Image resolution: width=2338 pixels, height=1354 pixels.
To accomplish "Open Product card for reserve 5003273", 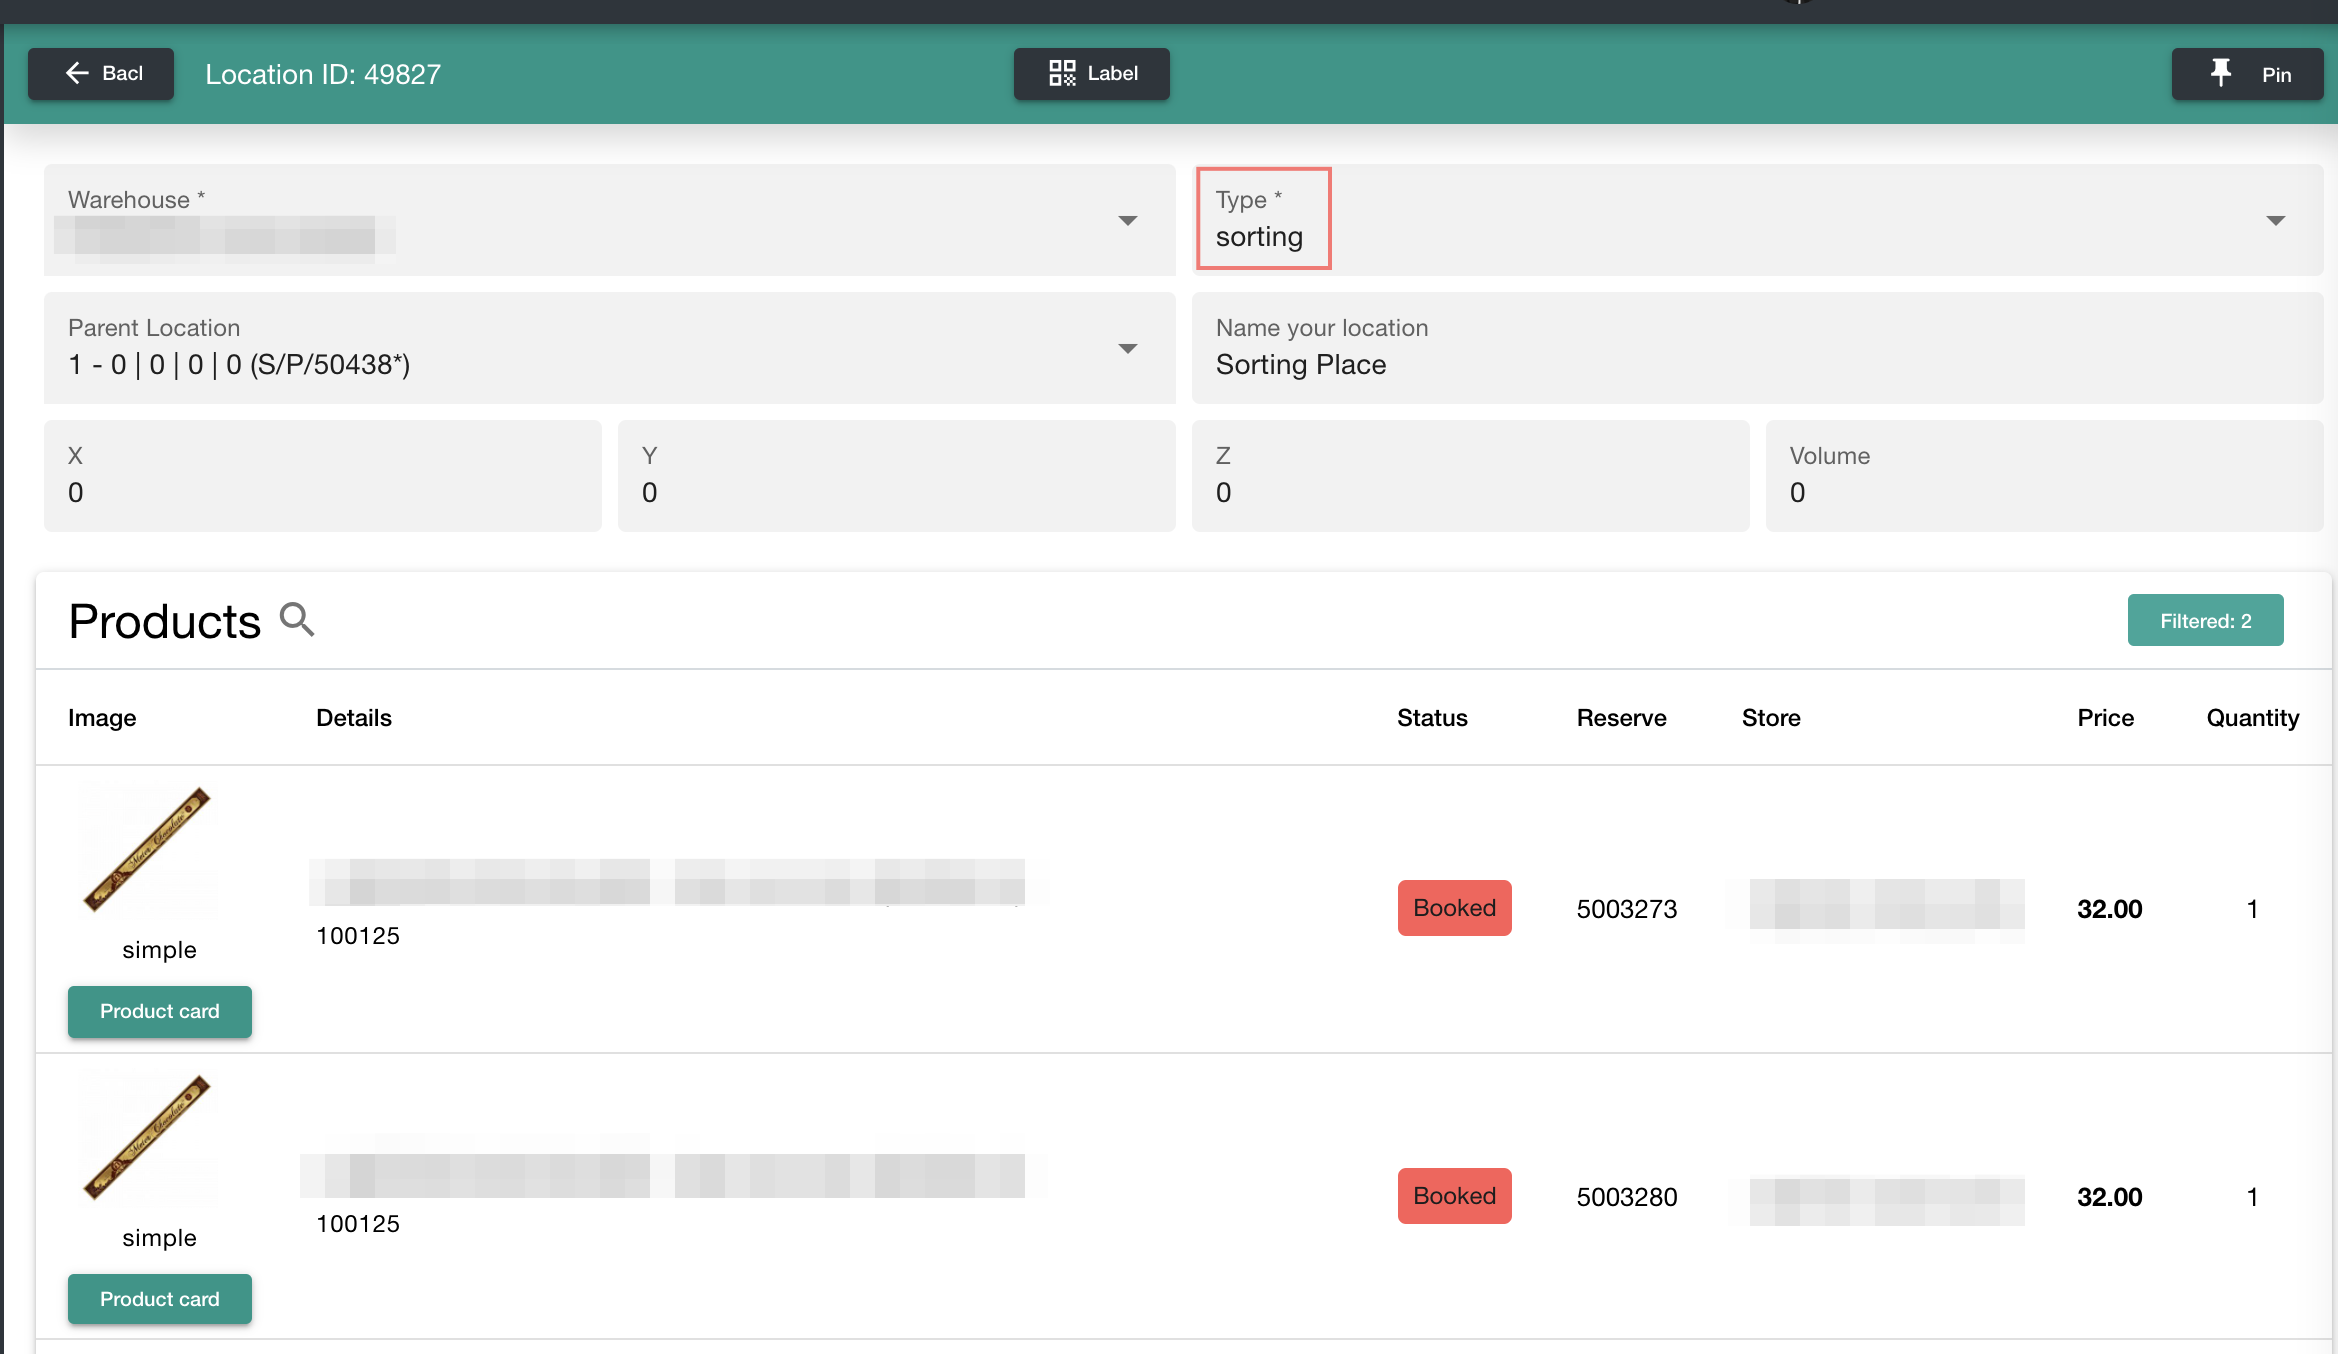I will [x=159, y=1011].
